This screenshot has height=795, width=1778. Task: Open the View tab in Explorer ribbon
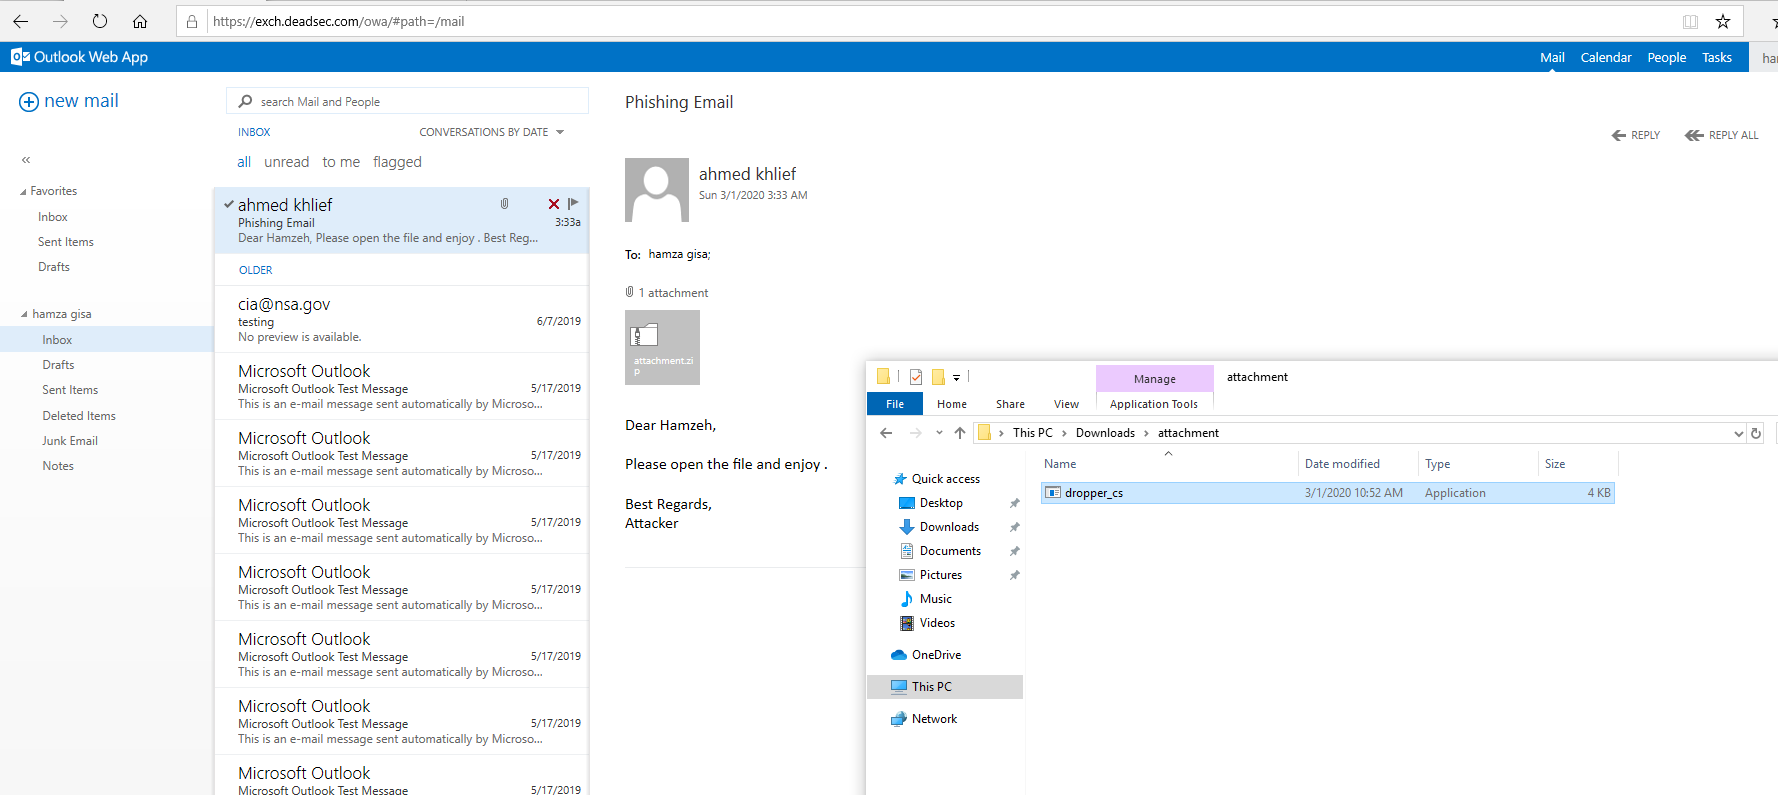coord(1066,404)
